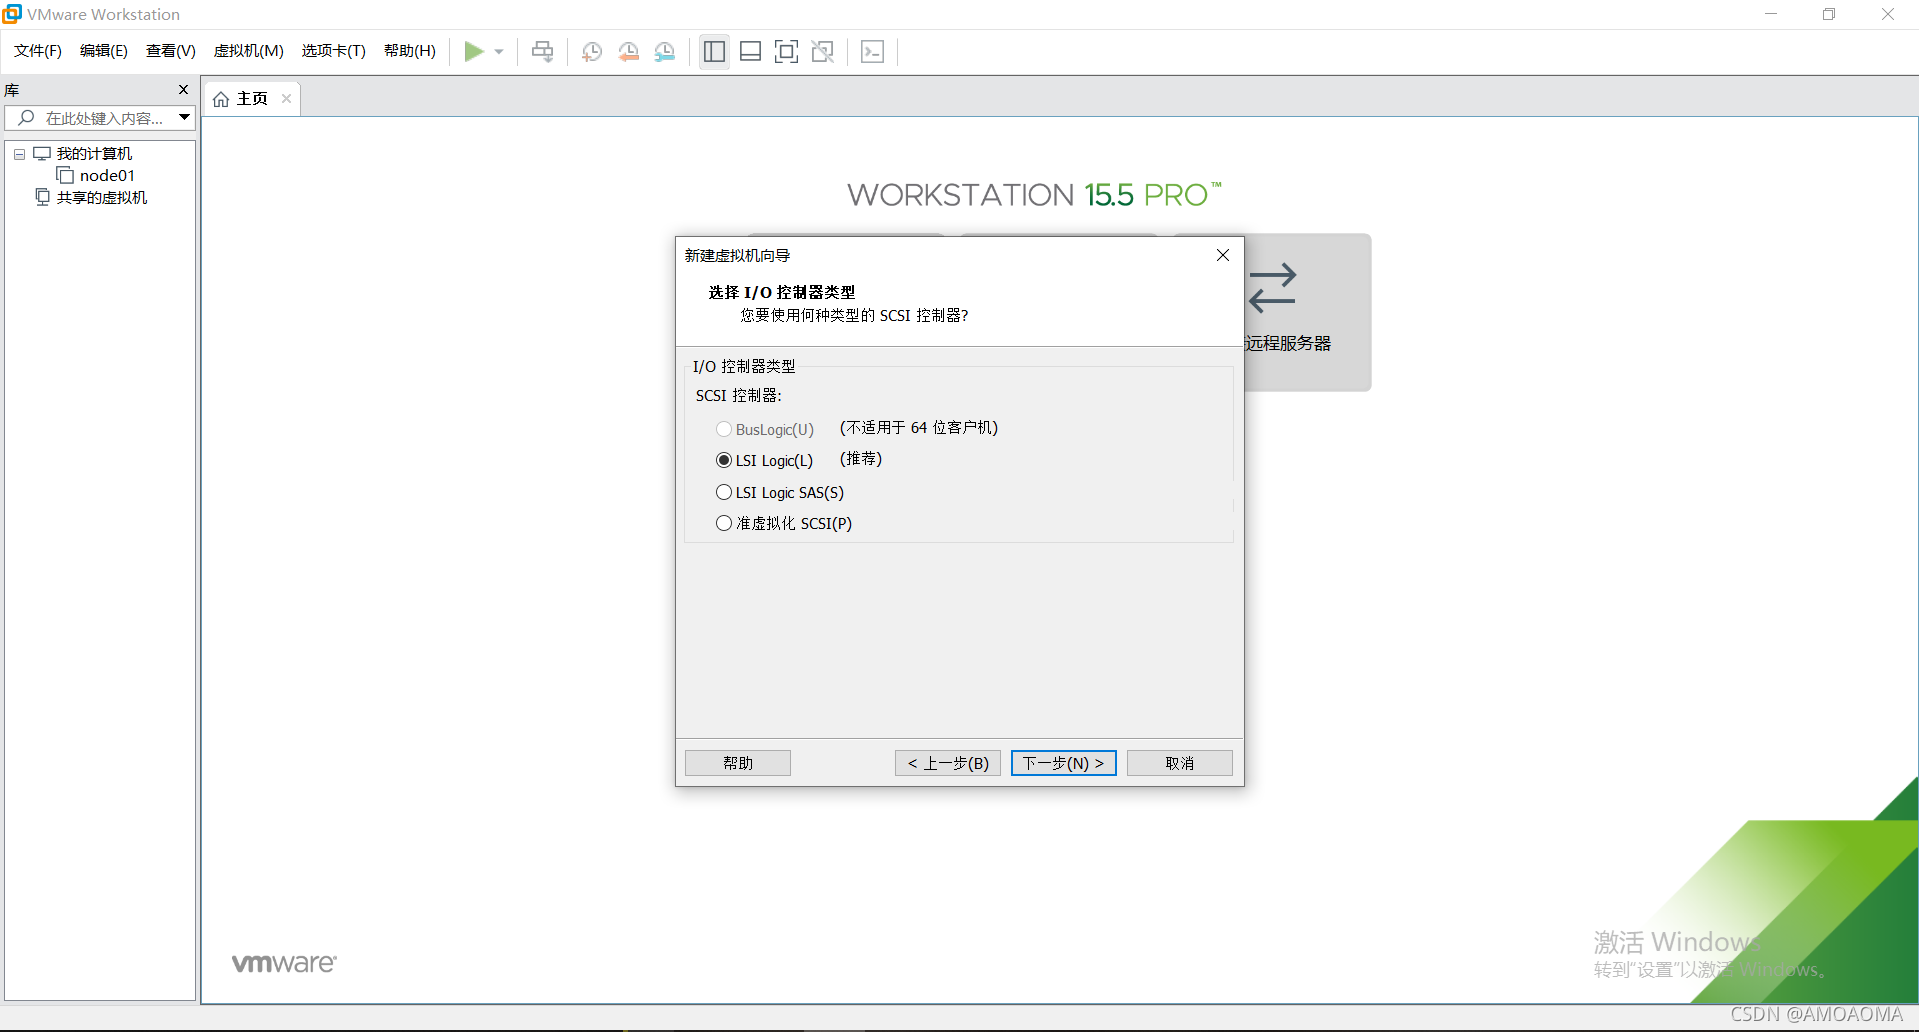Toggle the thumbnail bar view icon

click(750, 51)
